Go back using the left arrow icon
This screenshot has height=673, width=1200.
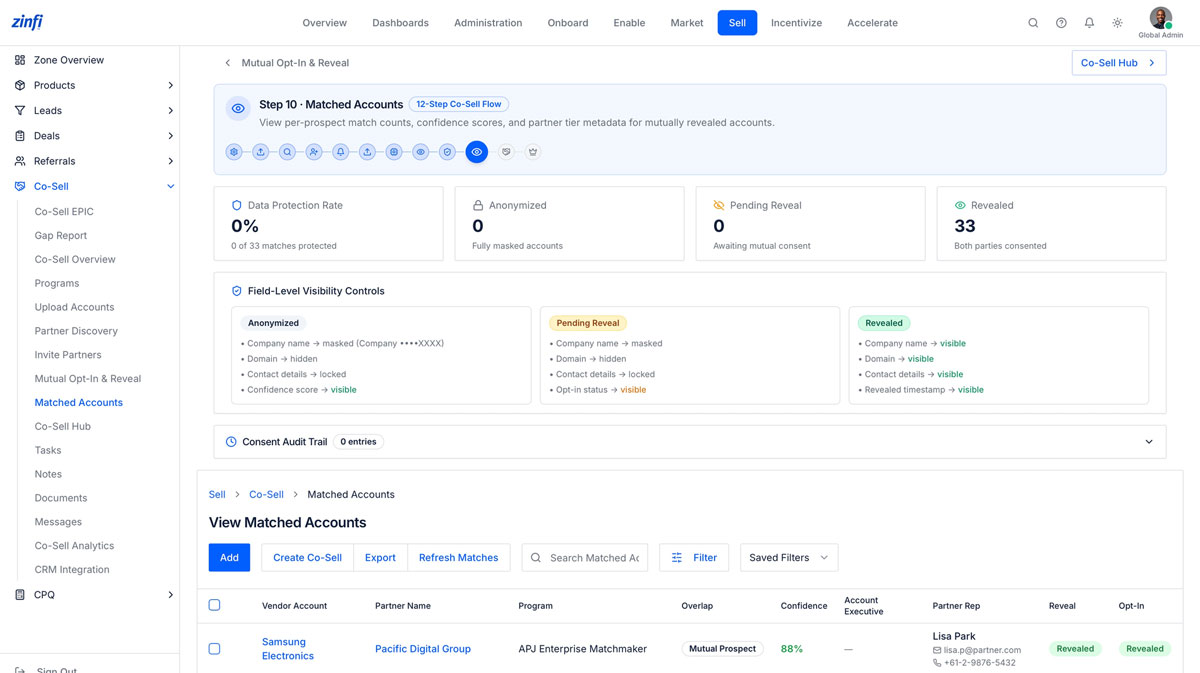pos(228,63)
